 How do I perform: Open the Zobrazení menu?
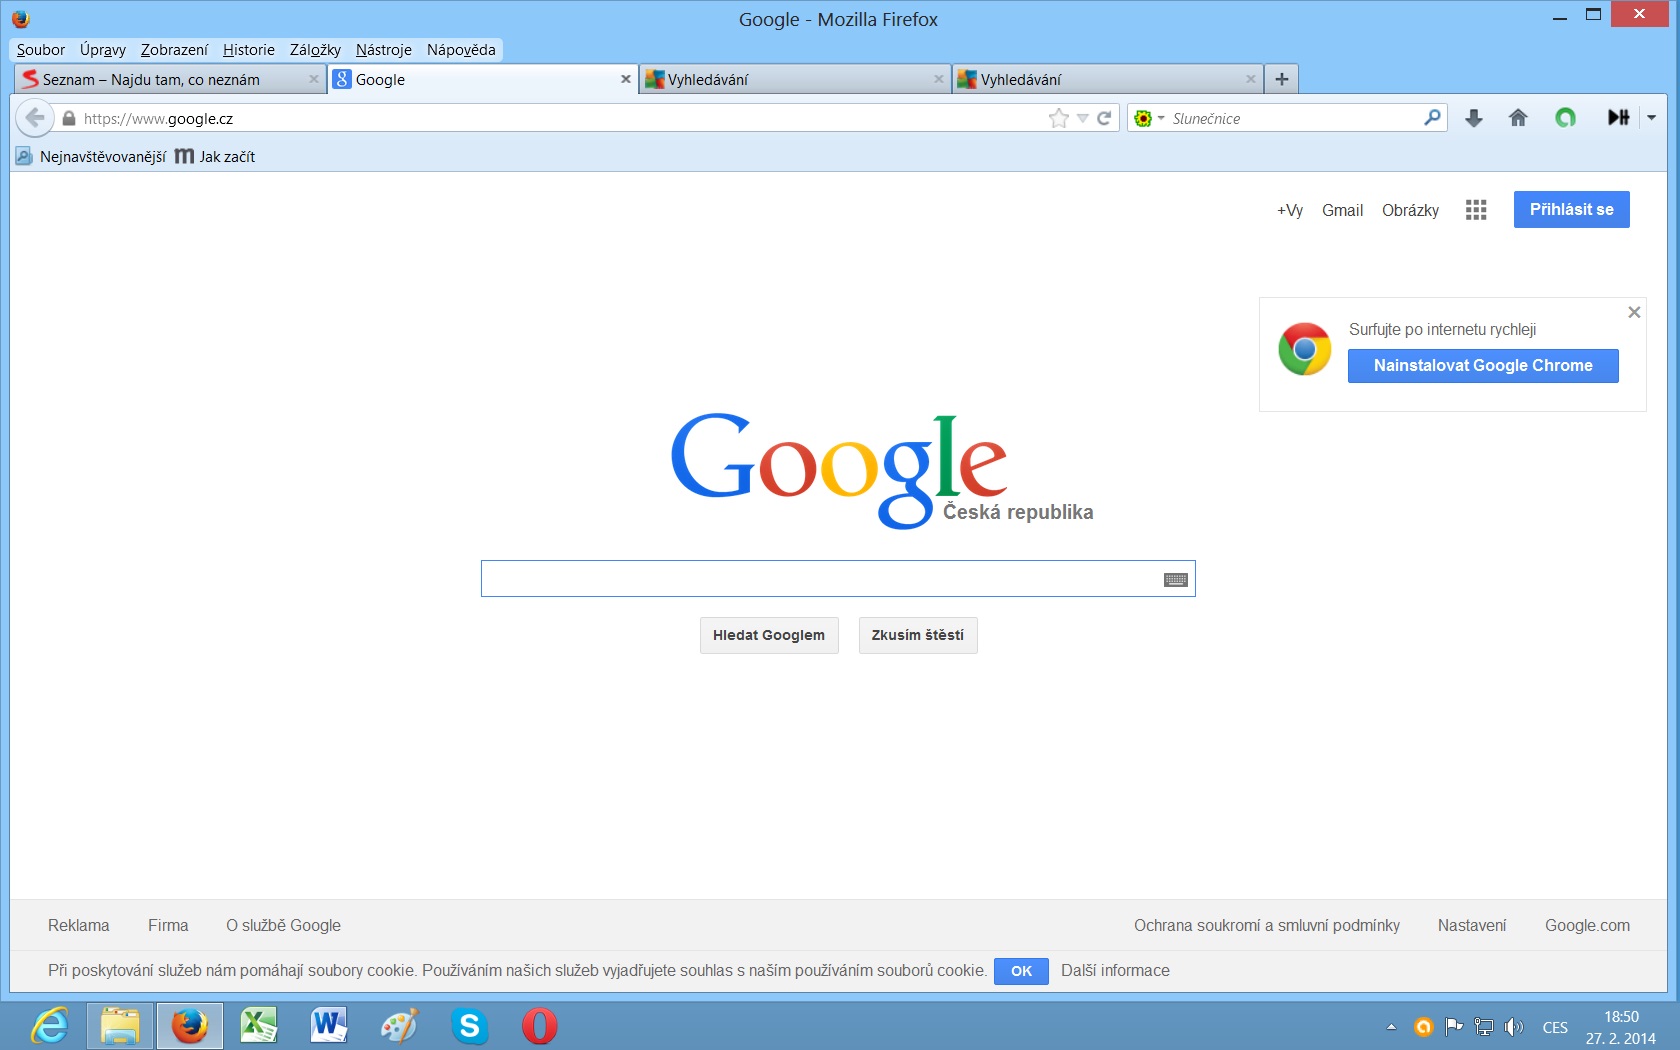174,50
